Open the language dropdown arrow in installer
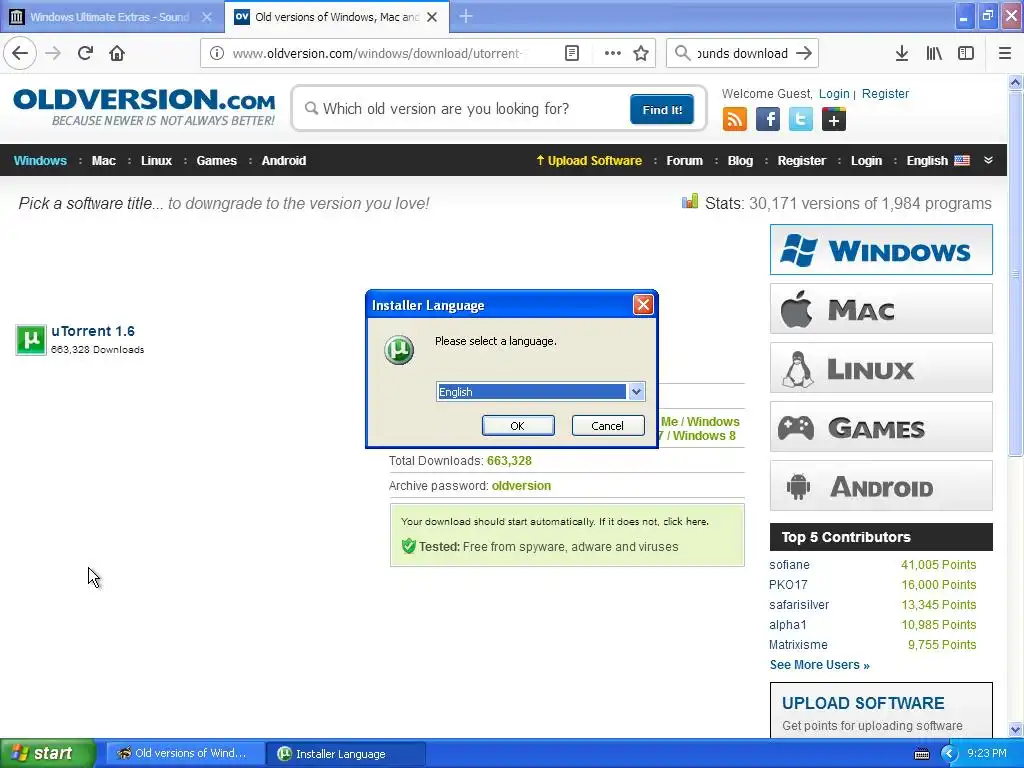The height and width of the screenshot is (768, 1024). [636, 391]
